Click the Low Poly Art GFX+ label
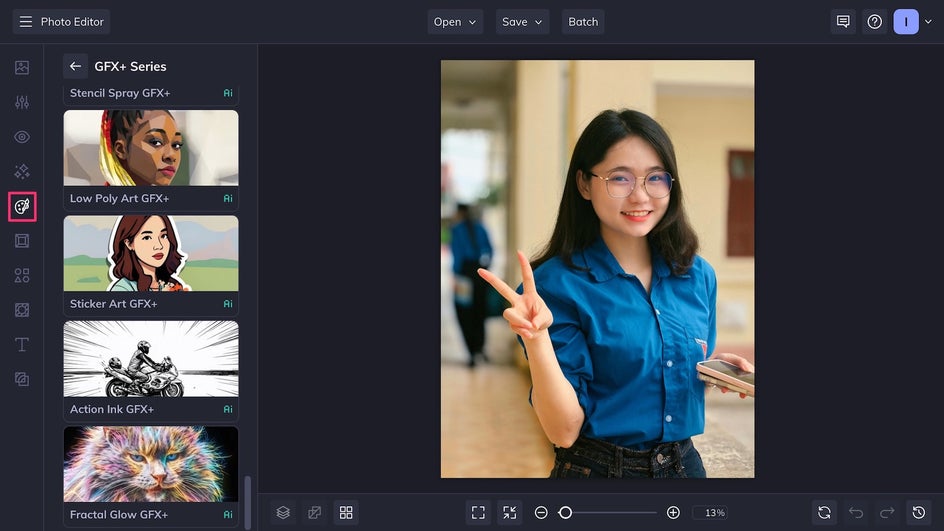This screenshot has width=944, height=531. click(x=119, y=198)
